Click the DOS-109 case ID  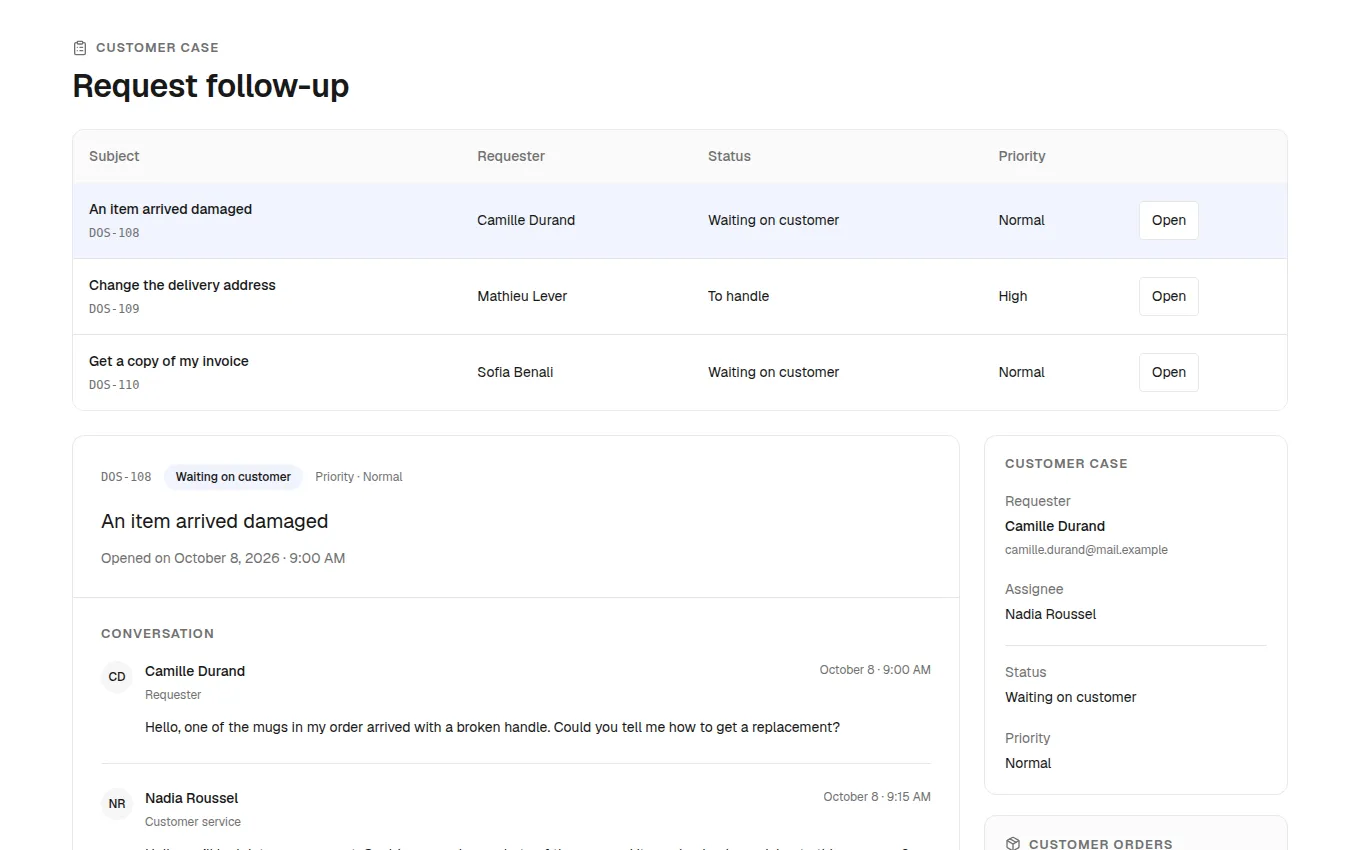coord(114,309)
